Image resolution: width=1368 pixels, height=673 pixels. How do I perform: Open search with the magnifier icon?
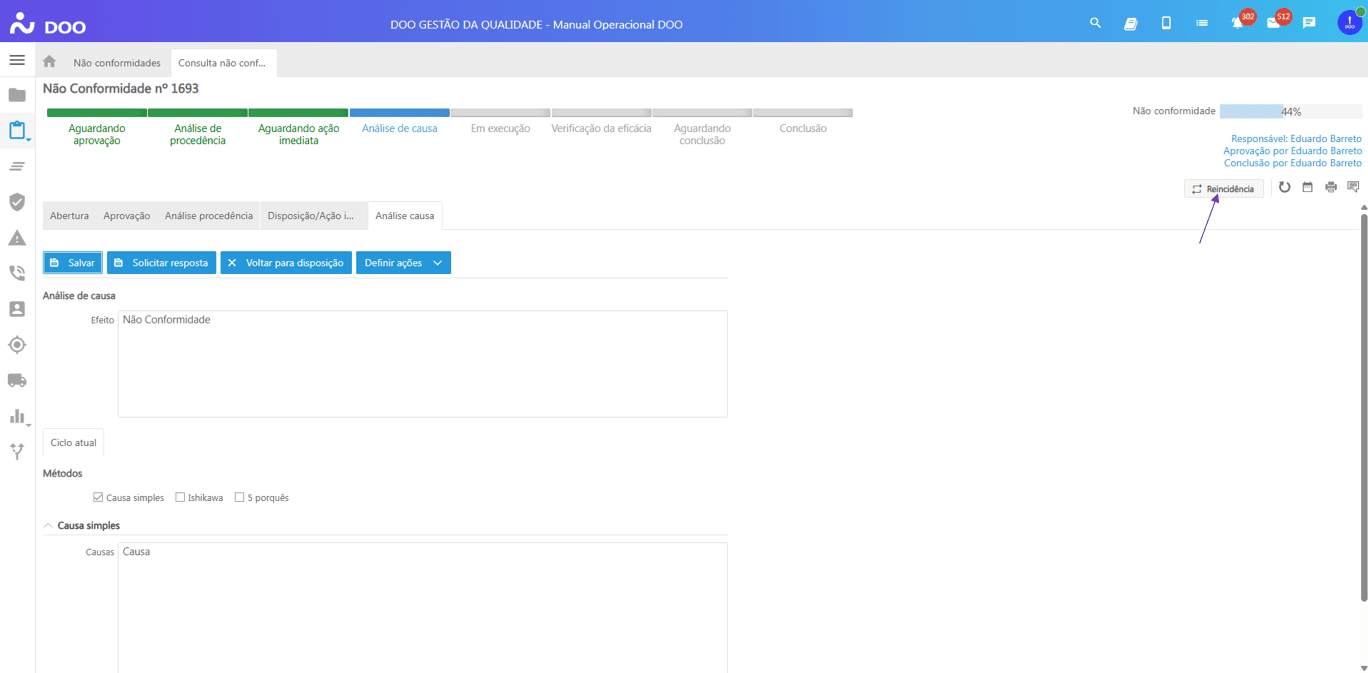1095,23
